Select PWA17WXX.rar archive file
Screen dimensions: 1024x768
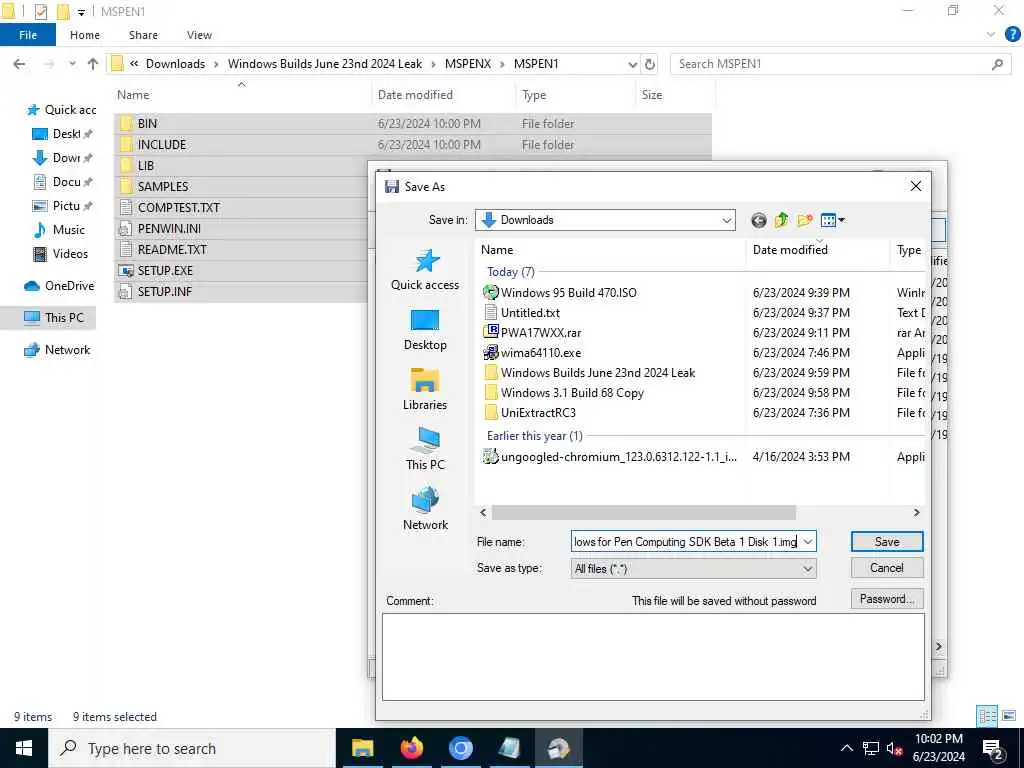point(540,333)
